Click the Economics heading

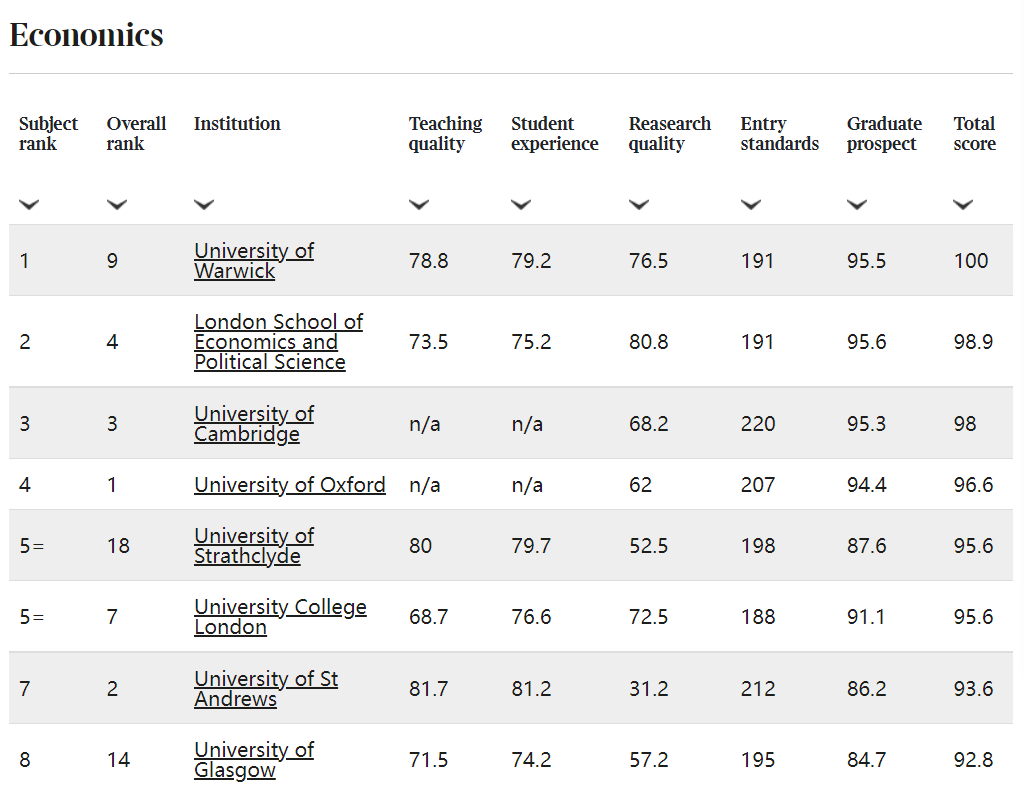pyautogui.click(x=87, y=35)
